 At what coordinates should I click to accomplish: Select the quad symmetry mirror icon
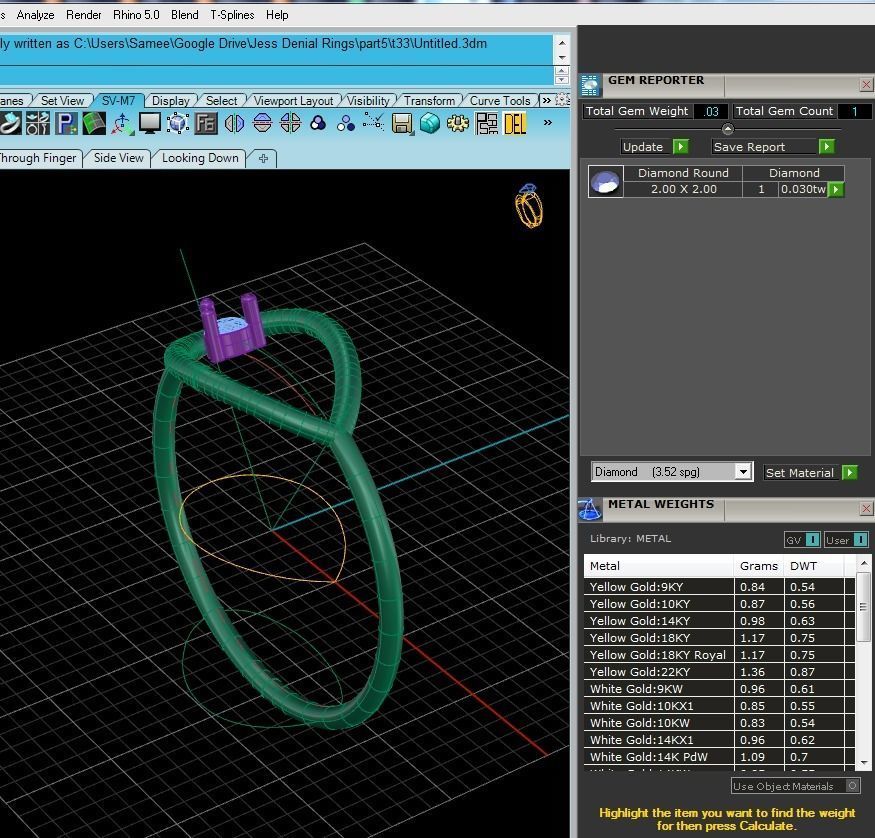(x=290, y=123)
